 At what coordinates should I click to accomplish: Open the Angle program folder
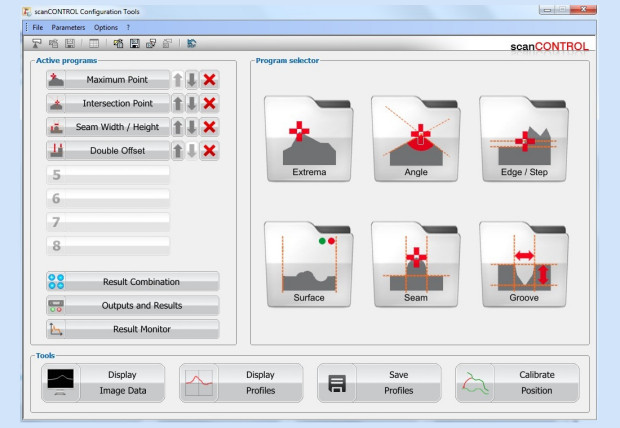pyautogui.click(x=416, y=138)
